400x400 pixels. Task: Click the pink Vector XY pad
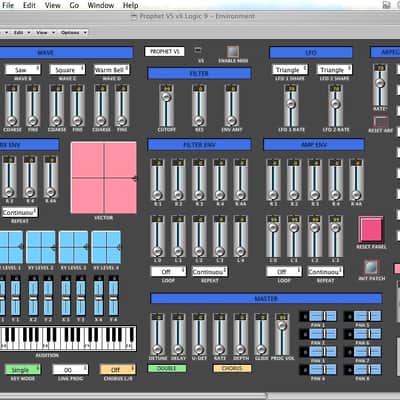coord(104,178)
